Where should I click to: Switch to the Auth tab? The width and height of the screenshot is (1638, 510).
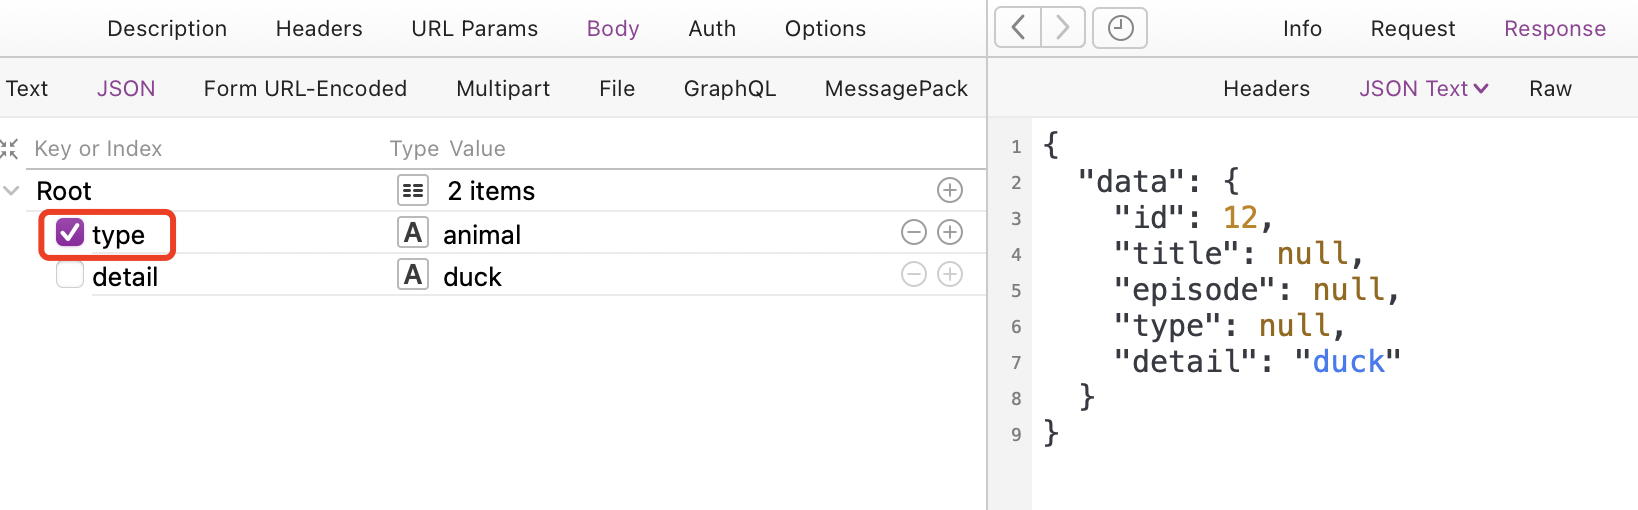712,28
